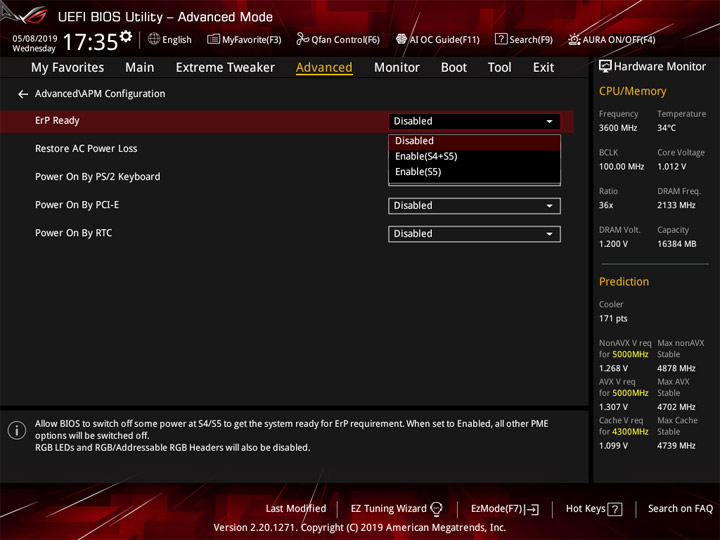Click CPU/Memory heading

click(x=632, y=91)
